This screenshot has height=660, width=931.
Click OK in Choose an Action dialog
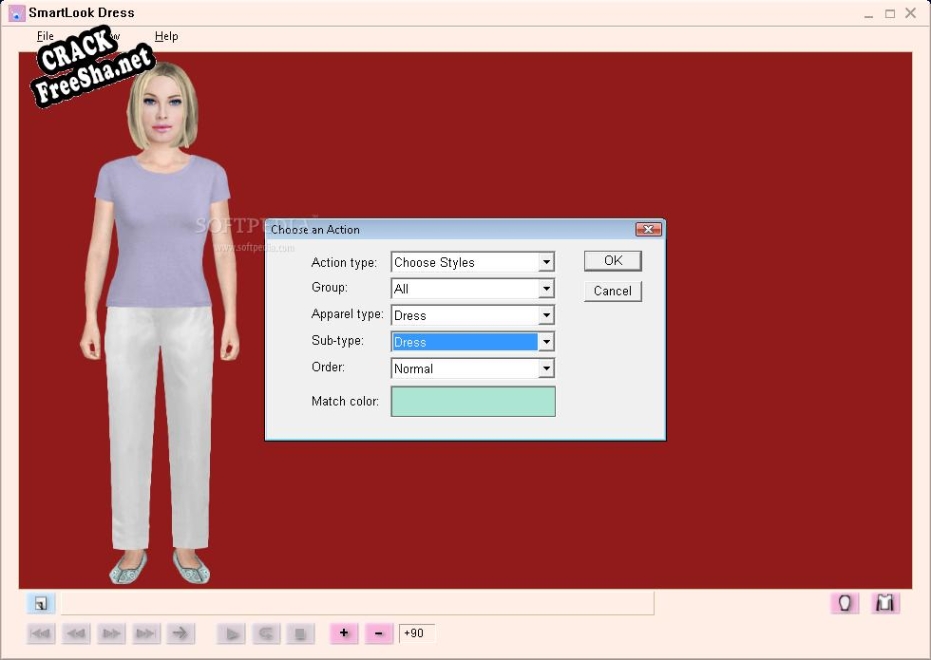[x=613, y=261]
